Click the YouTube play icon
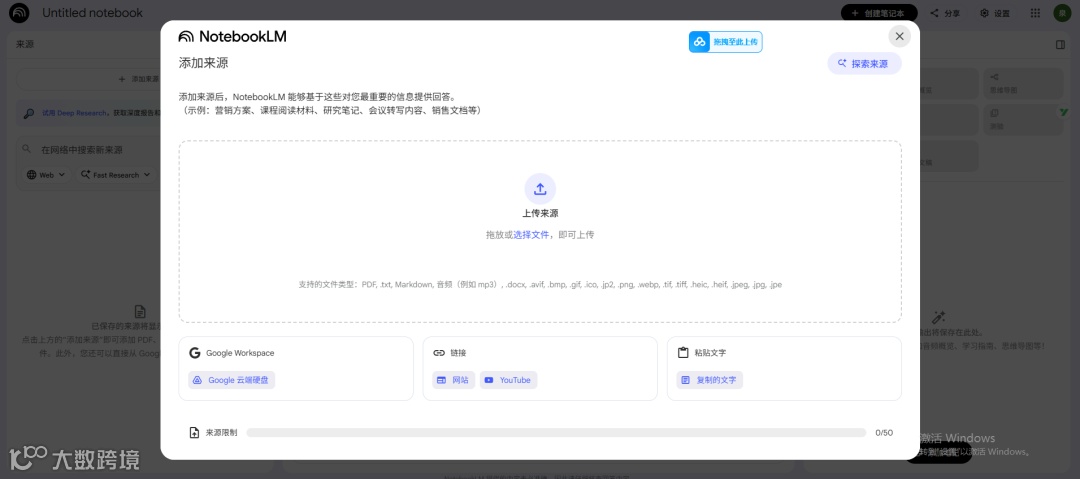This screenshot has width=1080, height=479. tap(488, 380)
